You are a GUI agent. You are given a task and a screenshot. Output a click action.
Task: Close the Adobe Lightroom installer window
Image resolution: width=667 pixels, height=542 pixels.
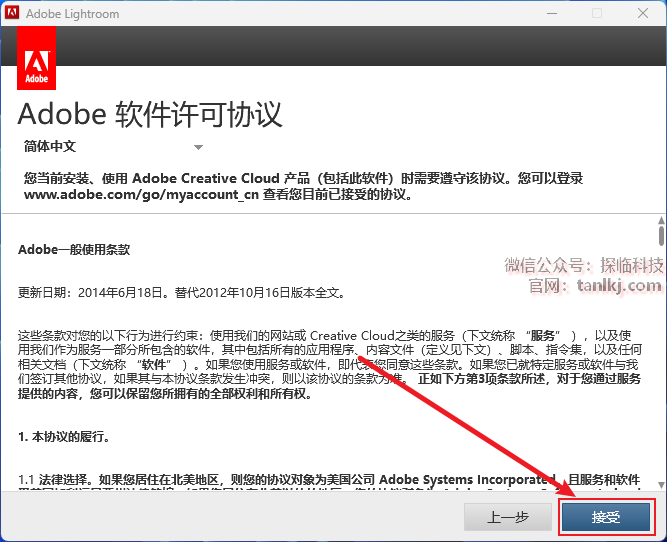coord(642,13)
